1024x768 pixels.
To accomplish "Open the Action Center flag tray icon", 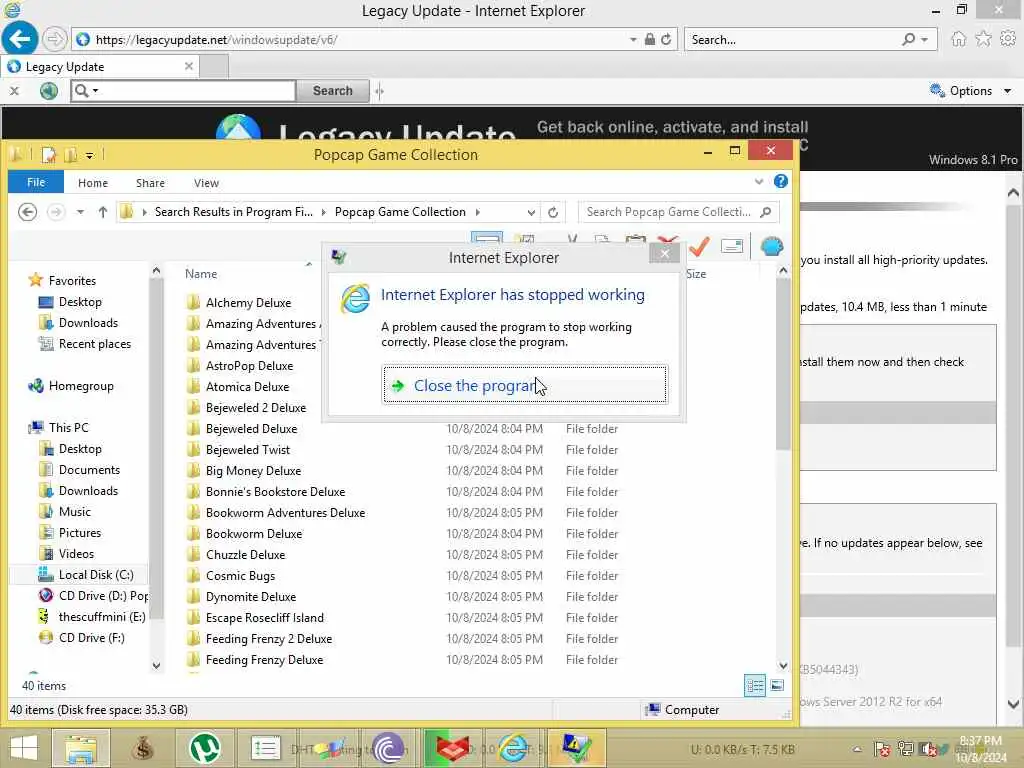I will click(882, 749).
